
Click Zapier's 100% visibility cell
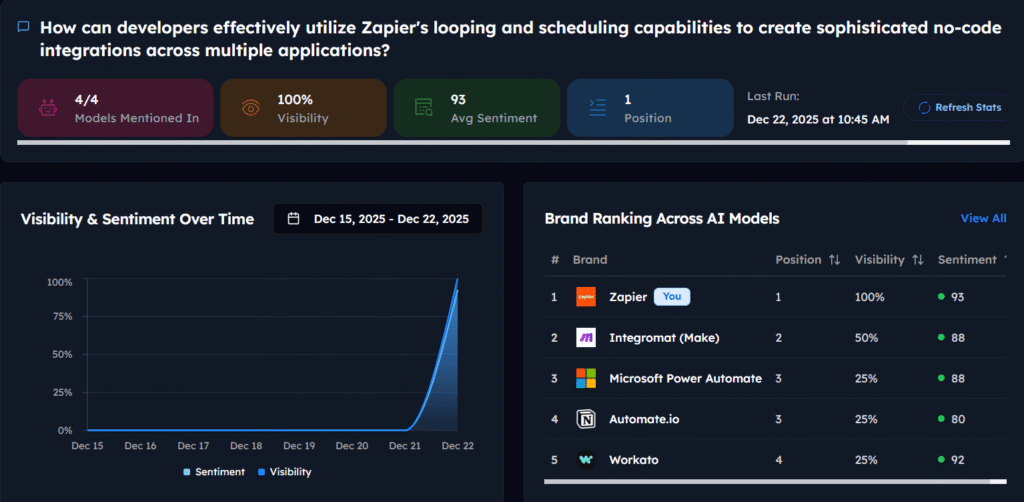869,297
